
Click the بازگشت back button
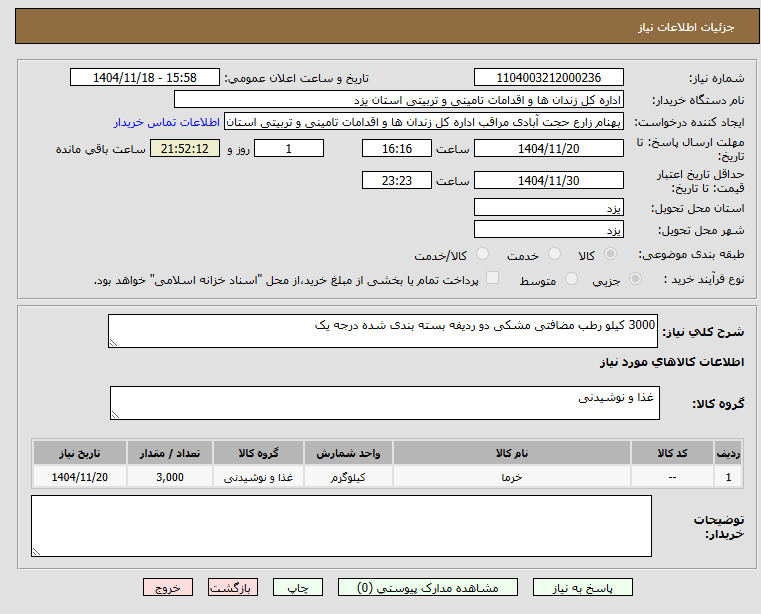coord(232,587)
